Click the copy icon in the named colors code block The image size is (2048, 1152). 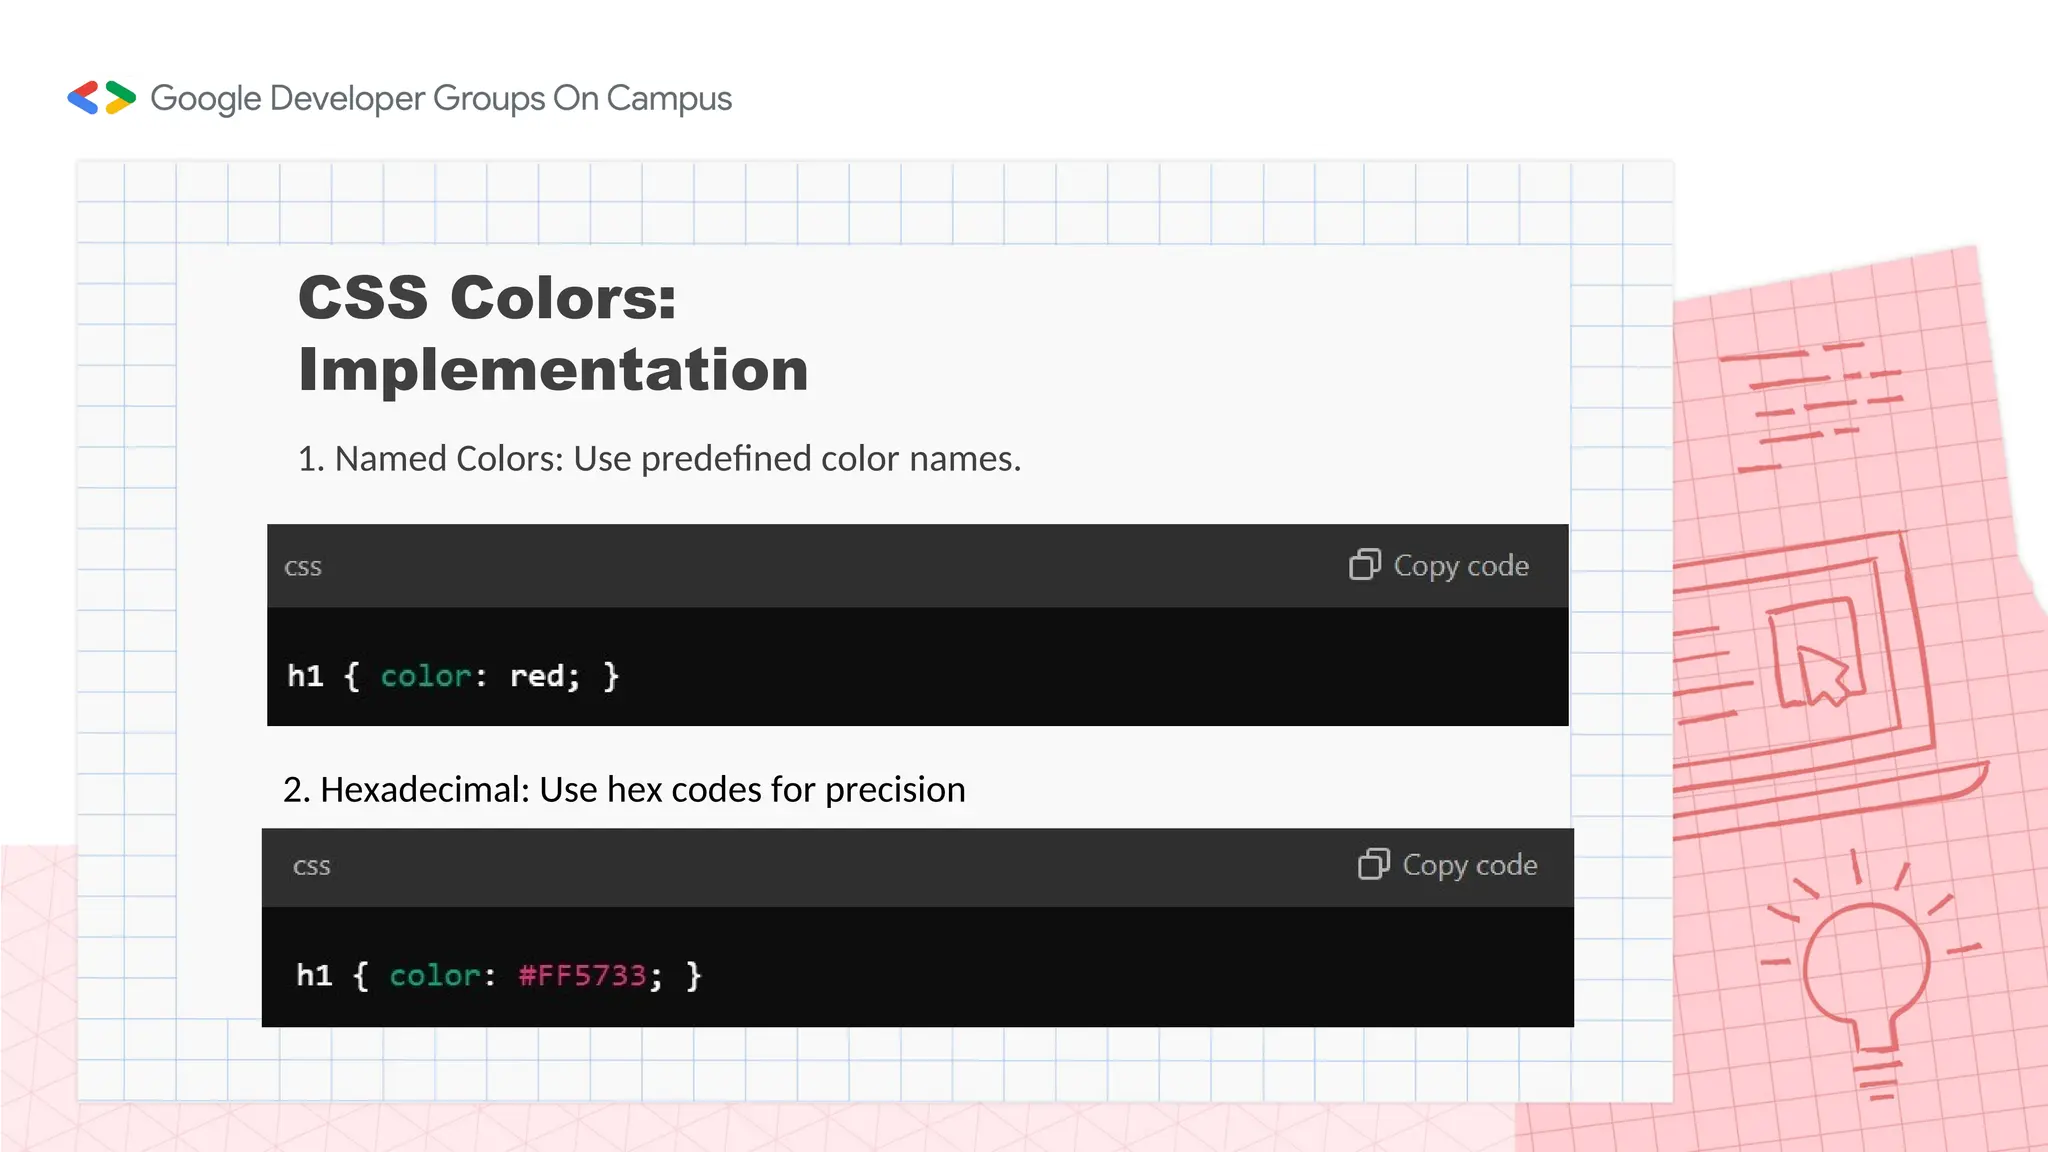click(1364, 565)
